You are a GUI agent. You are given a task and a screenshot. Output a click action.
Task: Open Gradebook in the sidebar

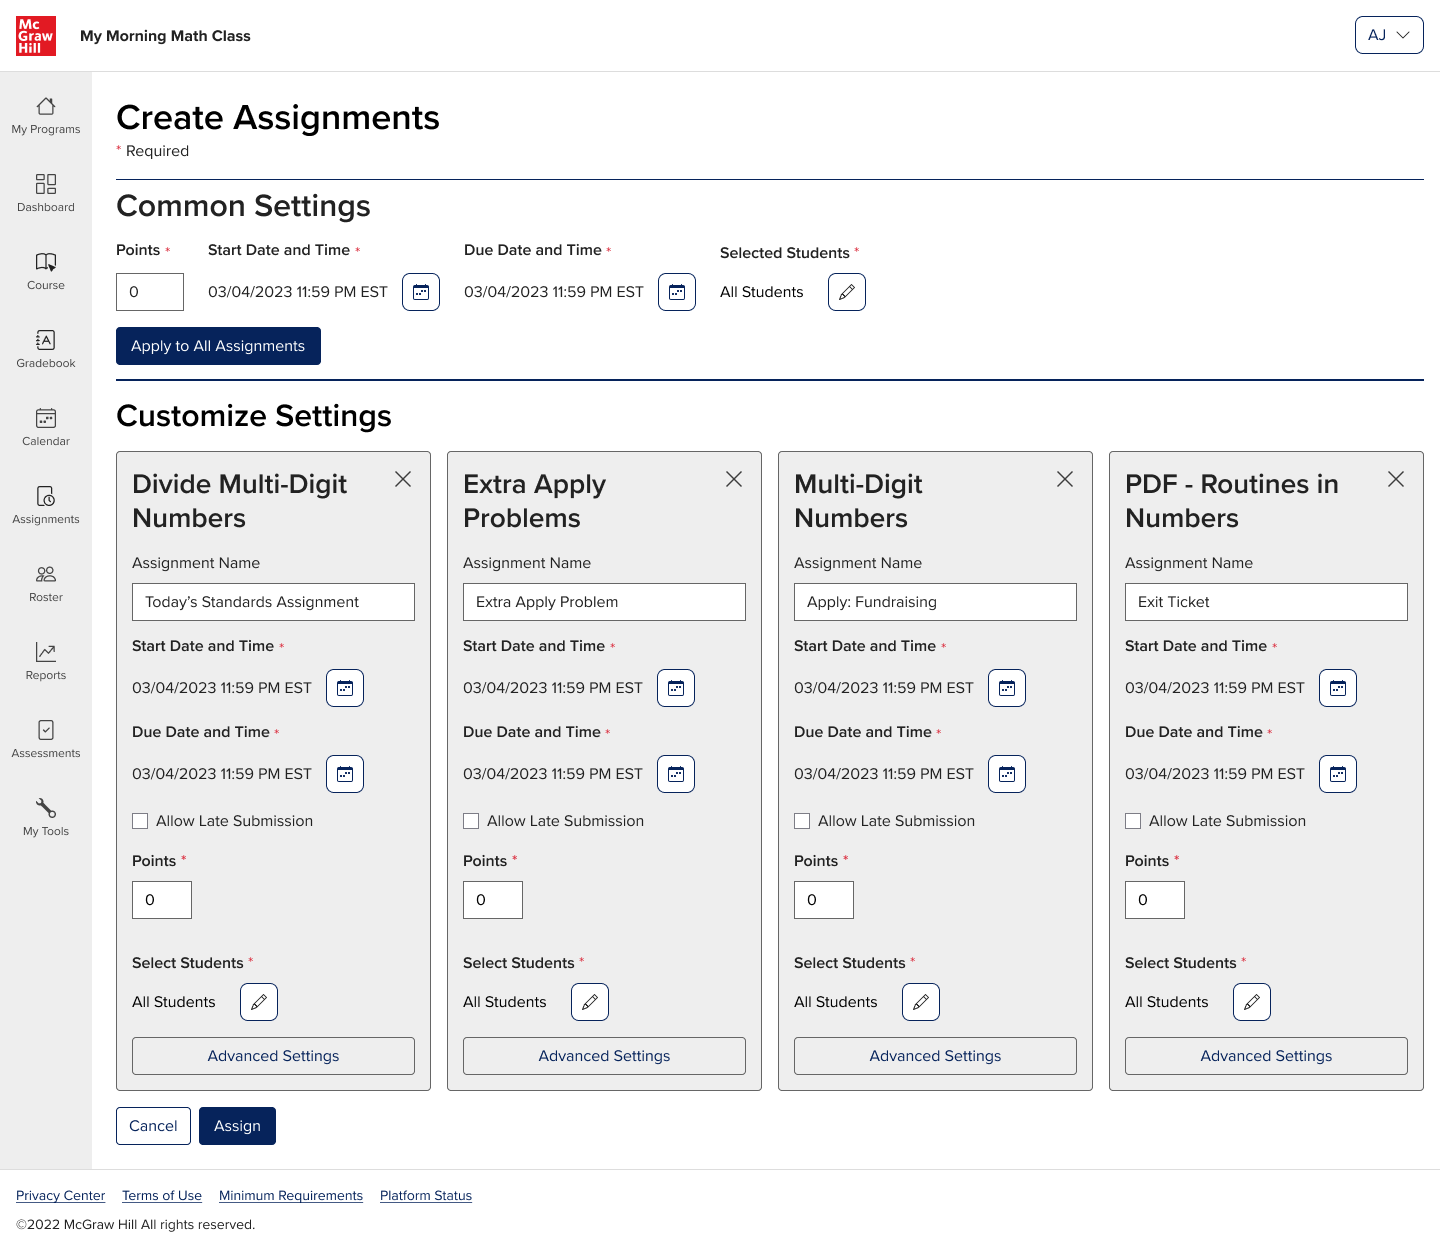[46, 350]
